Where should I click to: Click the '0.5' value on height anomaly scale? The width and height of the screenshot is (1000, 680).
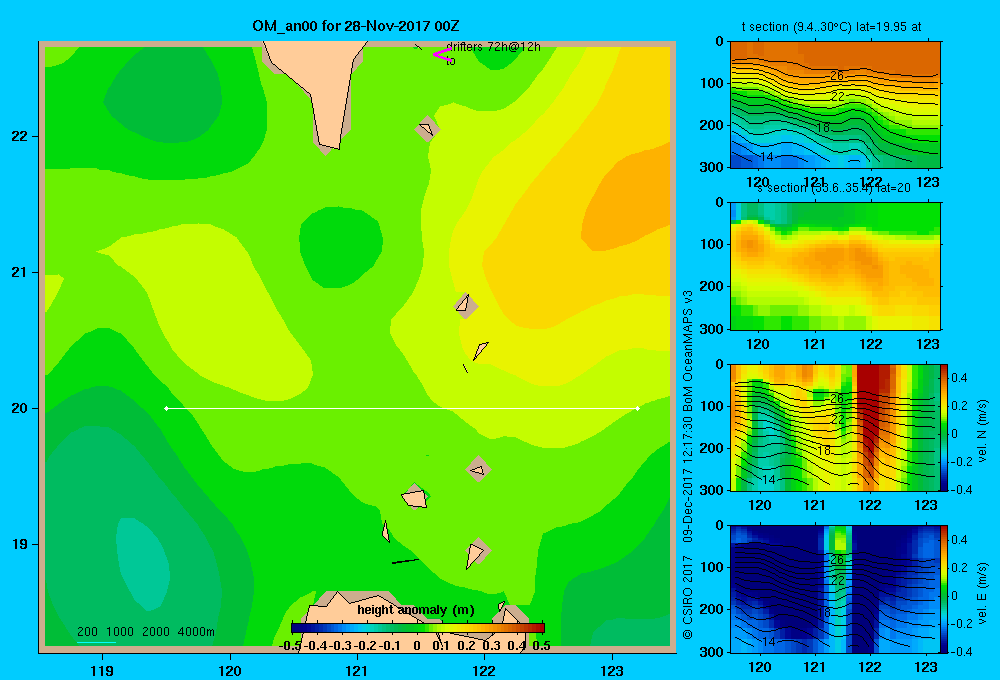[541, 645]
